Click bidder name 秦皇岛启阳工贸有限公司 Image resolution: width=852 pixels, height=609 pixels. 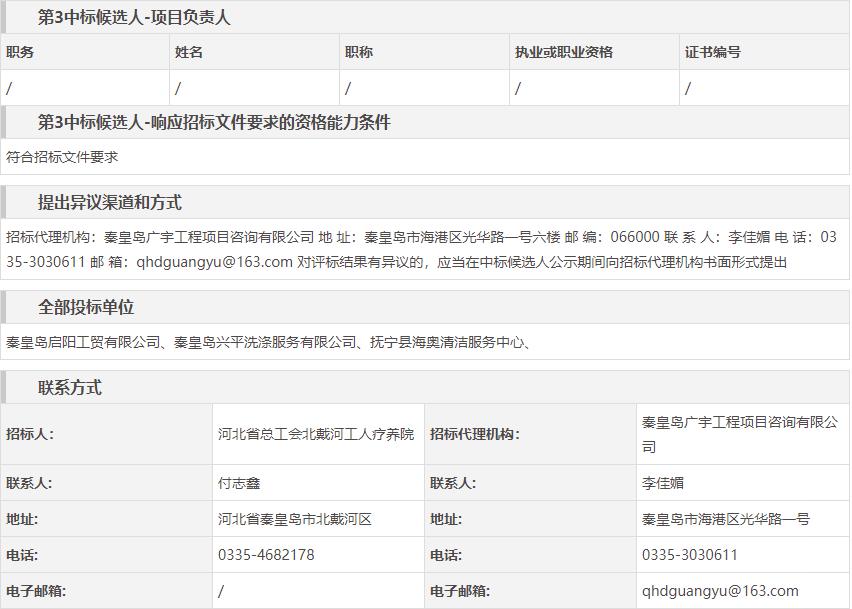[84, 342]
